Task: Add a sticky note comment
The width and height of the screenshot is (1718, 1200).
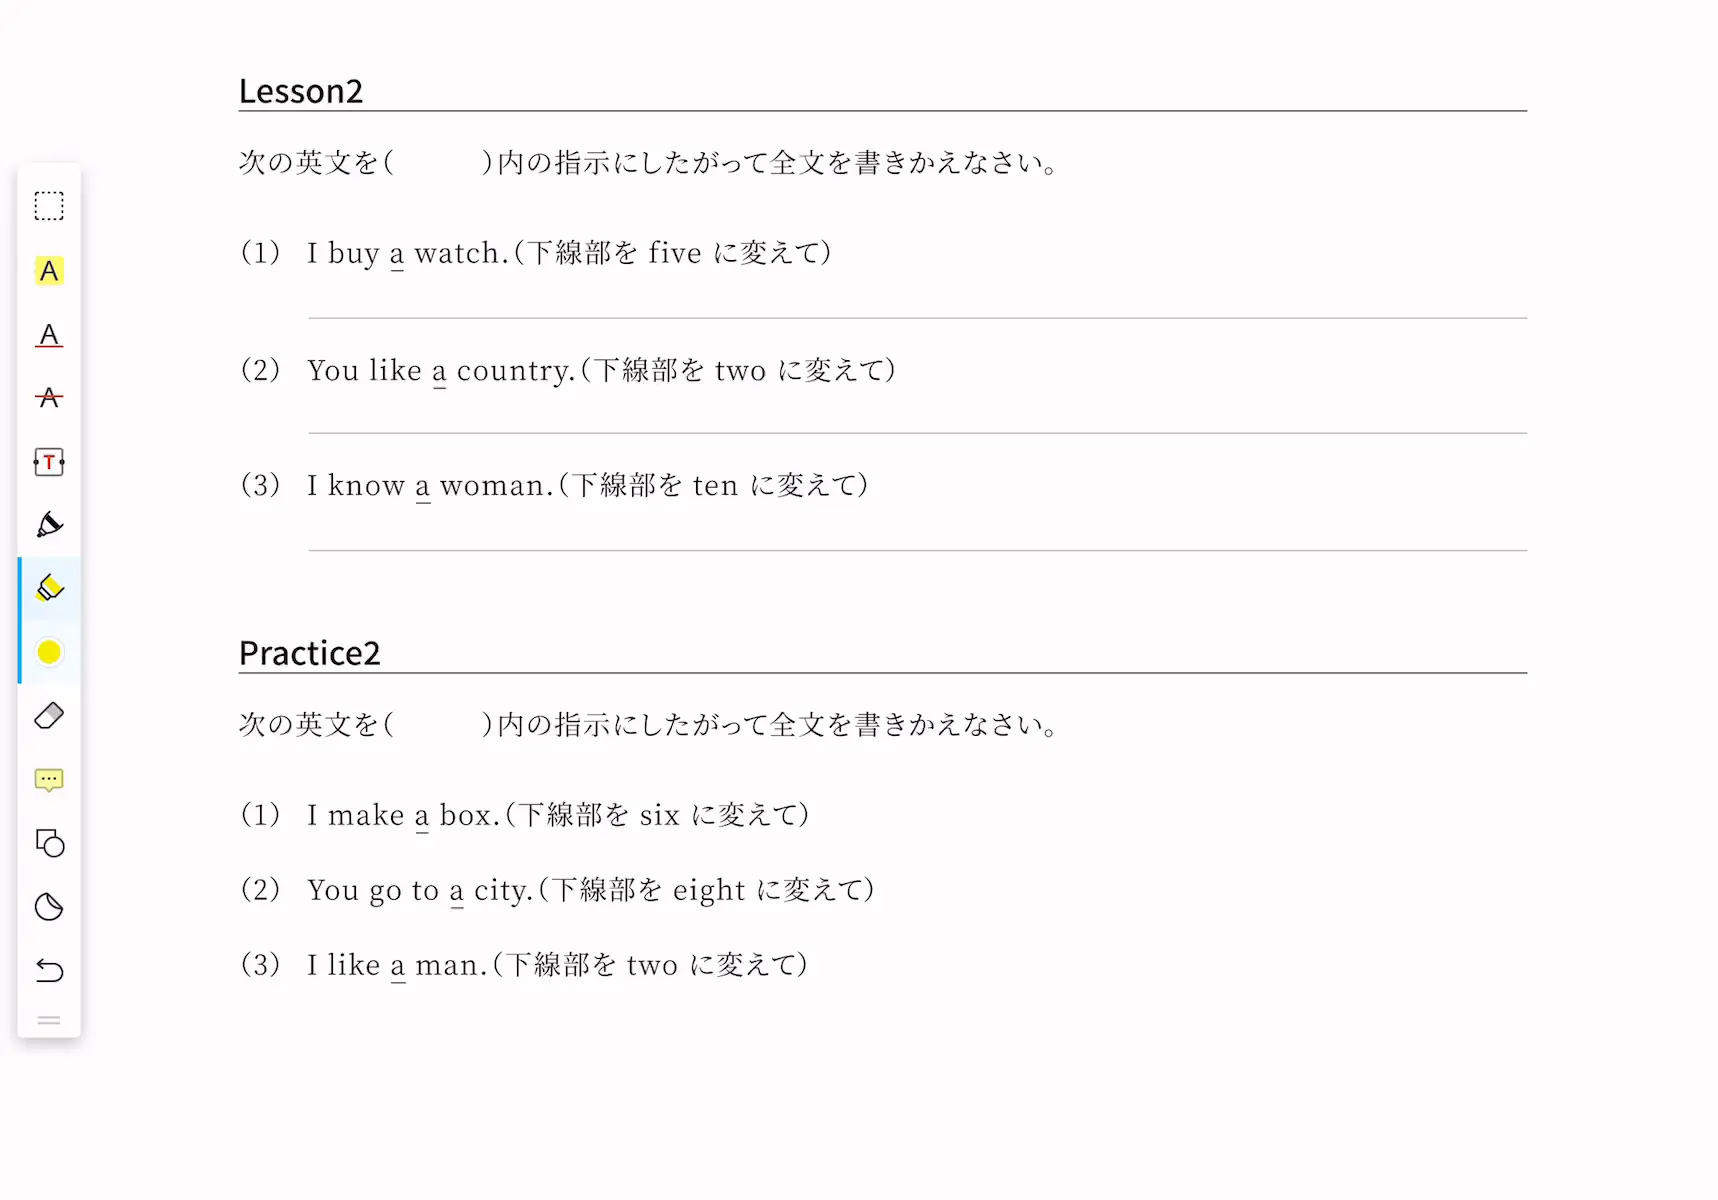Action: click(x=49, y=780)
